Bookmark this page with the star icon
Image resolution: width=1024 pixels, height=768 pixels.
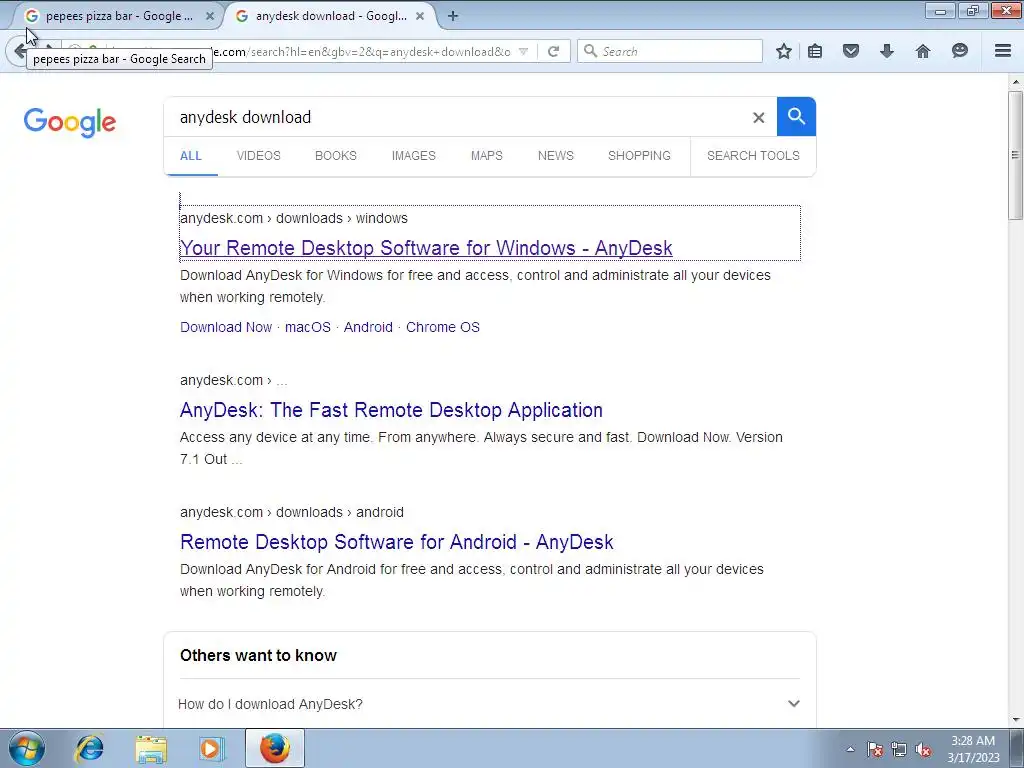click(784, 51)
